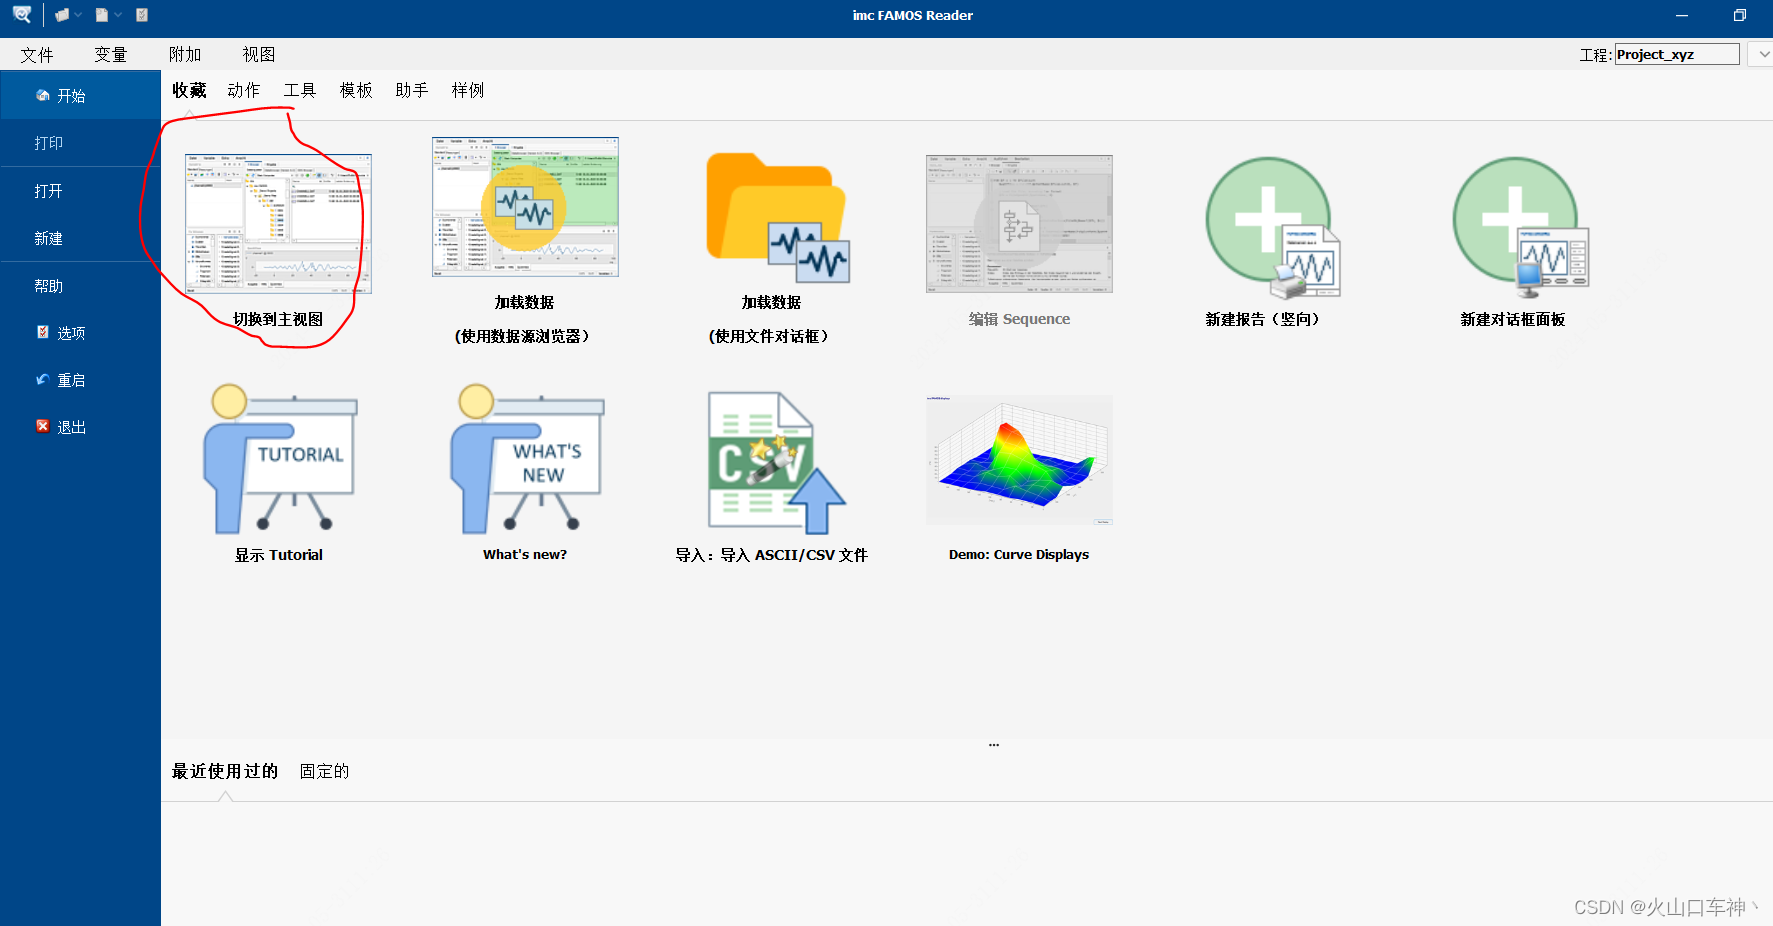Switch to the 固定的 tab

pos(325,771)
